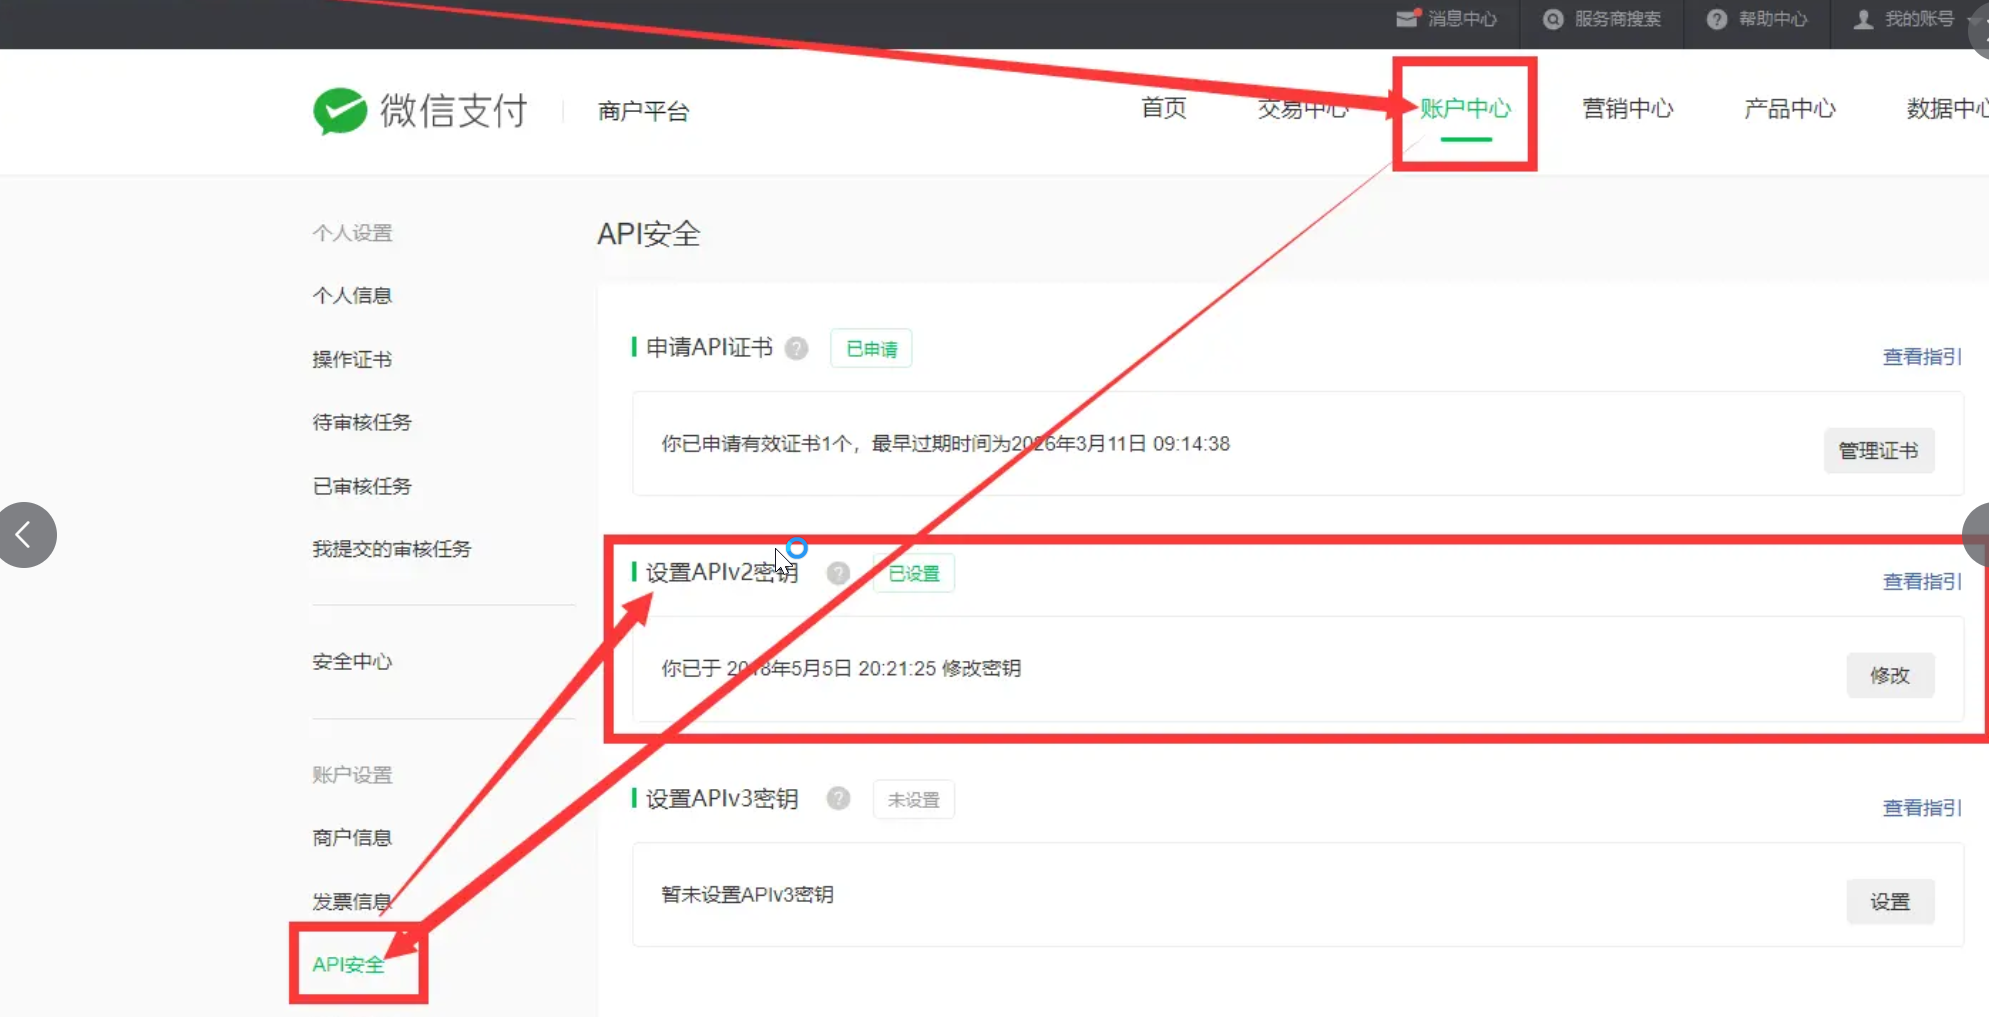
Task: Open help center question mark icon
Action: pos(1717,19)
